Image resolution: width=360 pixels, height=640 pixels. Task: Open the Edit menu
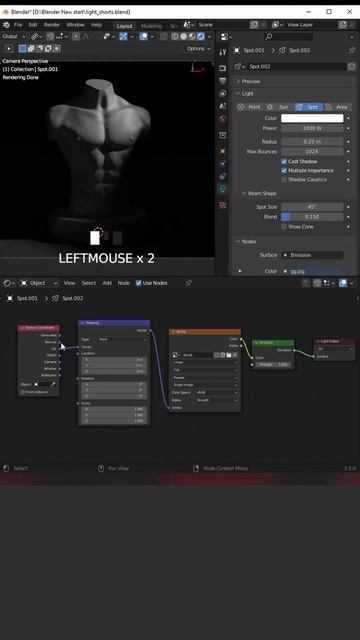coord(33,25)
